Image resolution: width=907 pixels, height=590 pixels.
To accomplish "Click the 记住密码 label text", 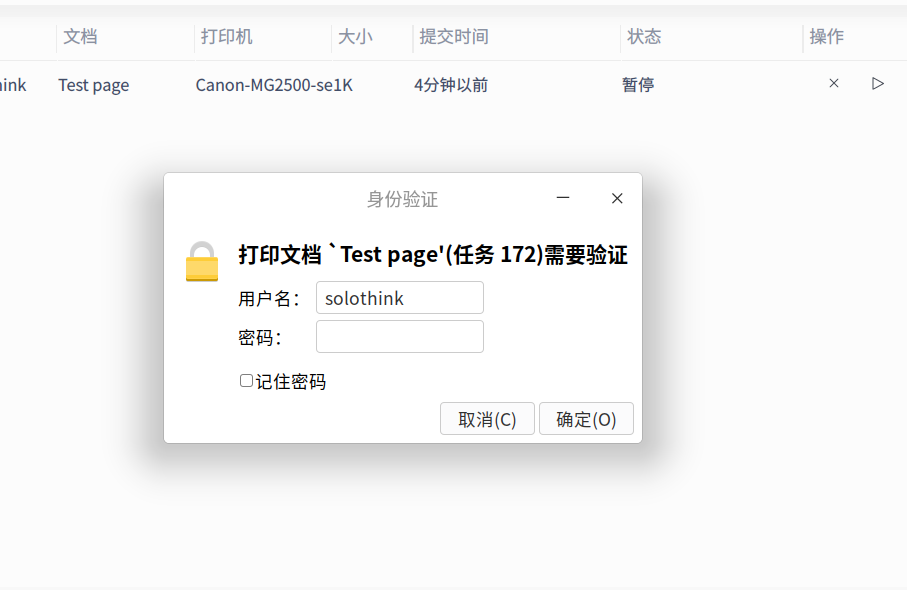I will [x=291, y=382].
